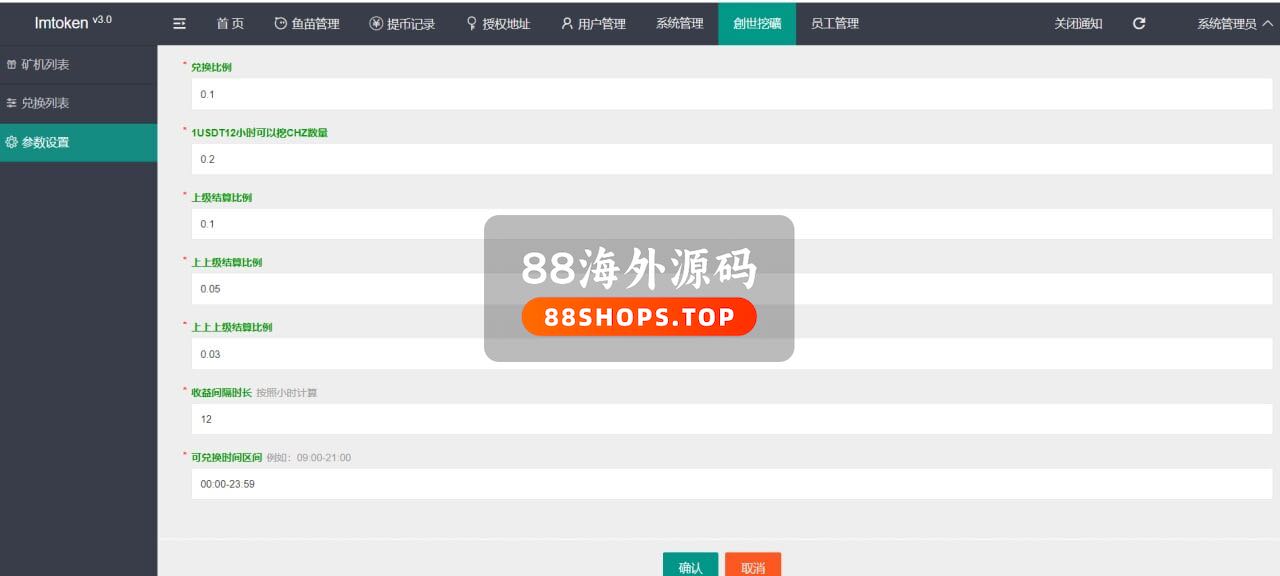
Task: Expand the 系统管理员 user dropdown
Action: 1233,24
